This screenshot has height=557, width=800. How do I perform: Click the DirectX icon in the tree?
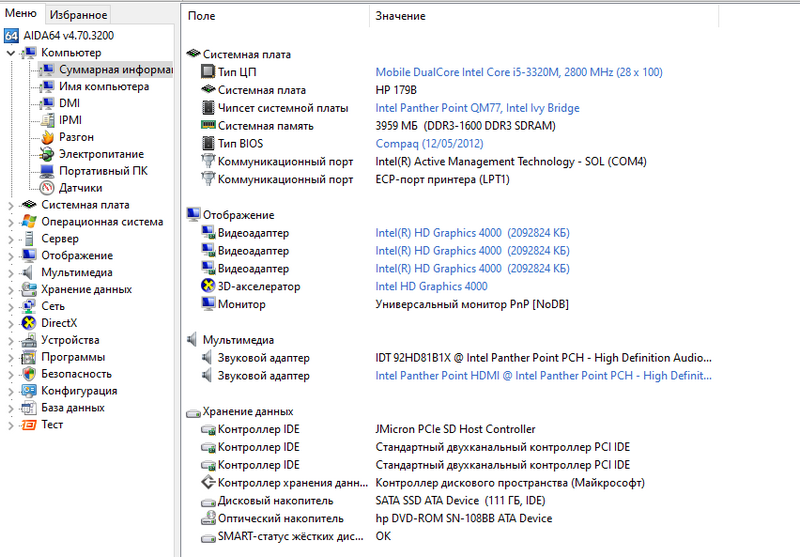click(x=29, y=323)
